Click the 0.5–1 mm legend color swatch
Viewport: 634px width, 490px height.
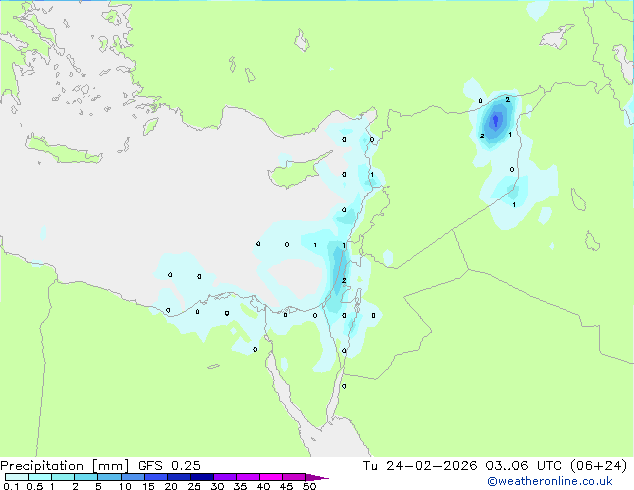[40, 477]
